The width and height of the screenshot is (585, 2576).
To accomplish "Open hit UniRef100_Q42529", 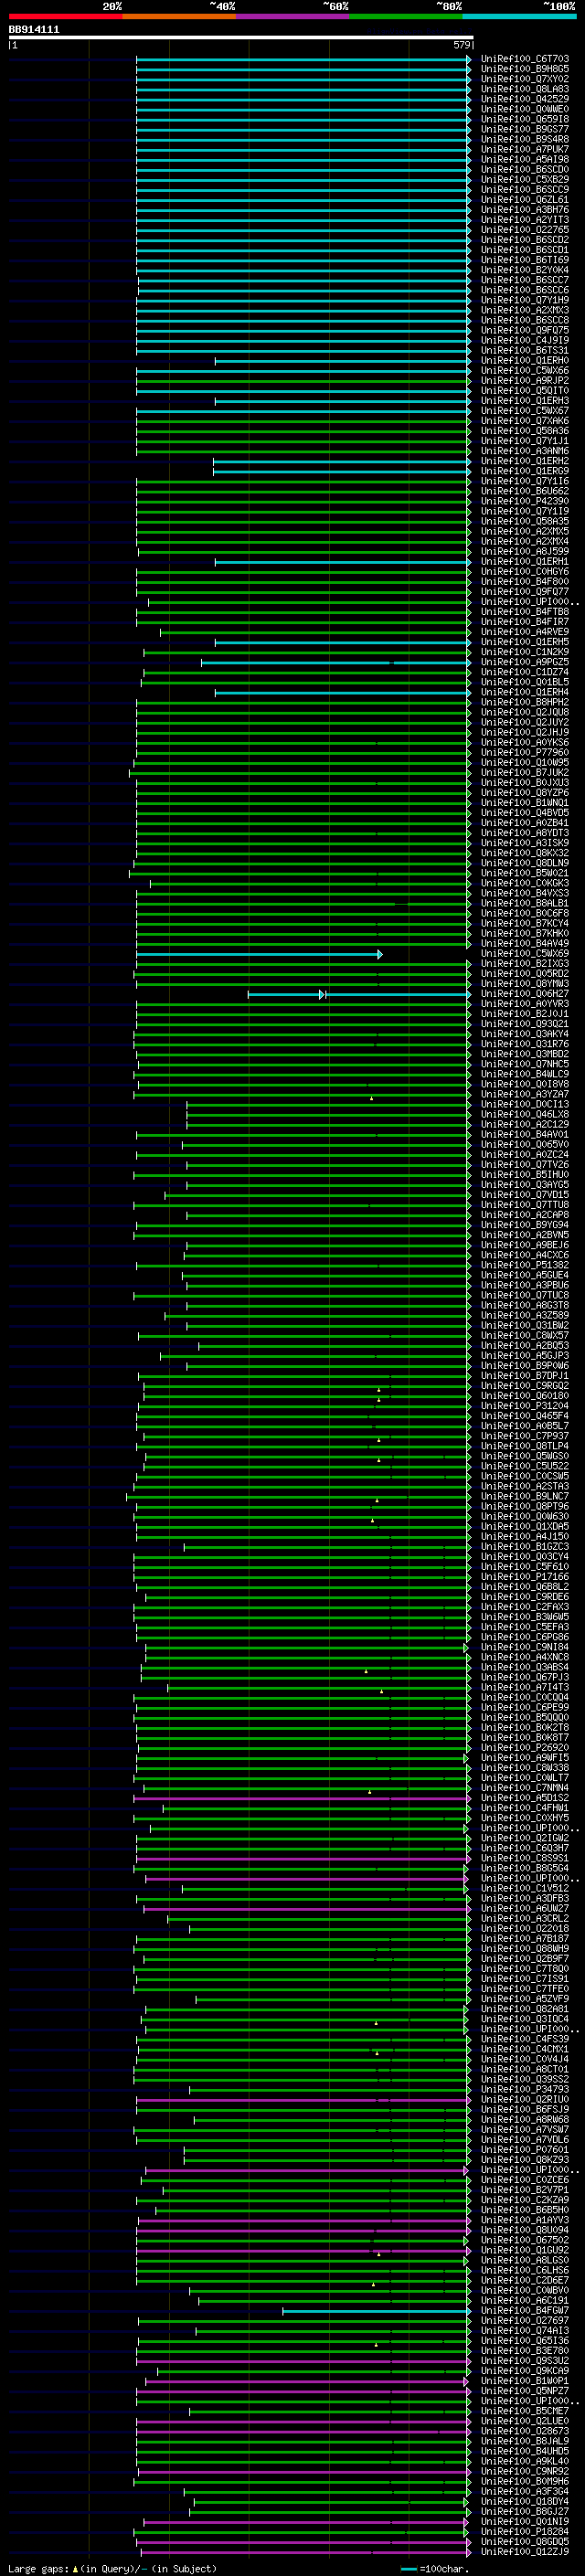I will pyautogui.click(x=525, y=99).
